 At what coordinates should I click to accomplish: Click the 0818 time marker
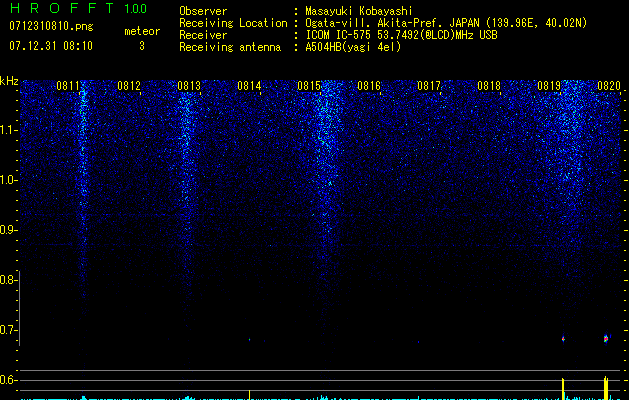489,86
